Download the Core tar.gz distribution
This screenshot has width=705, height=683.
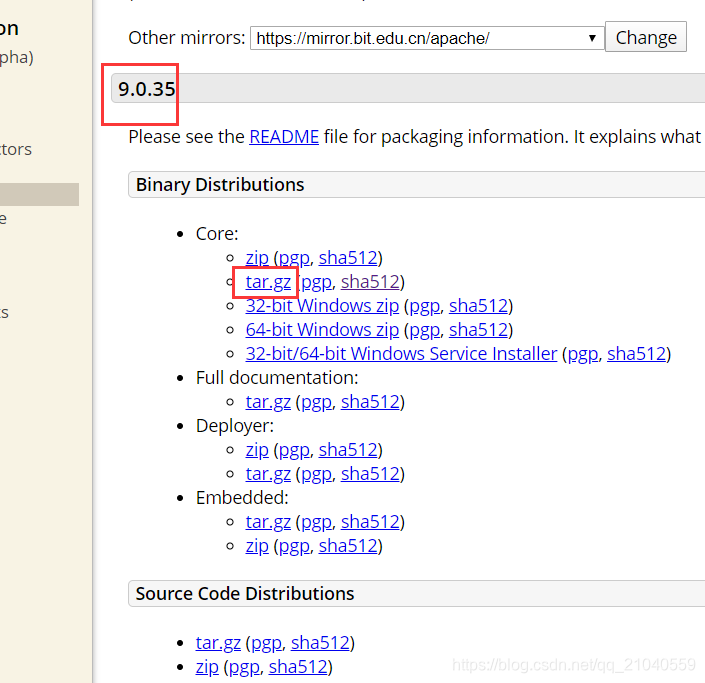(x=268, y=282)
